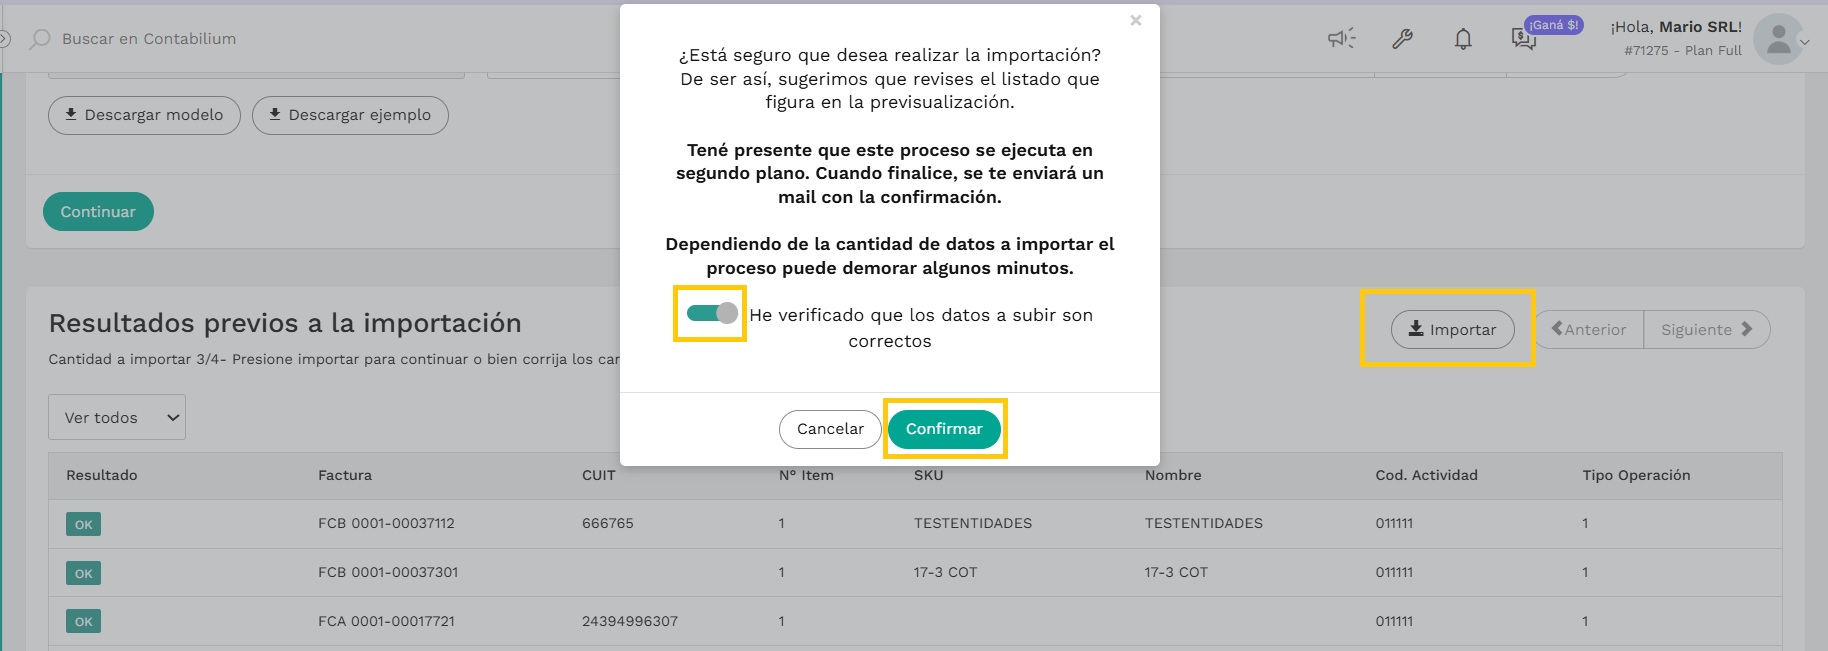Click the ¡Ganá $! referral icon

[x=1524, y=39]
